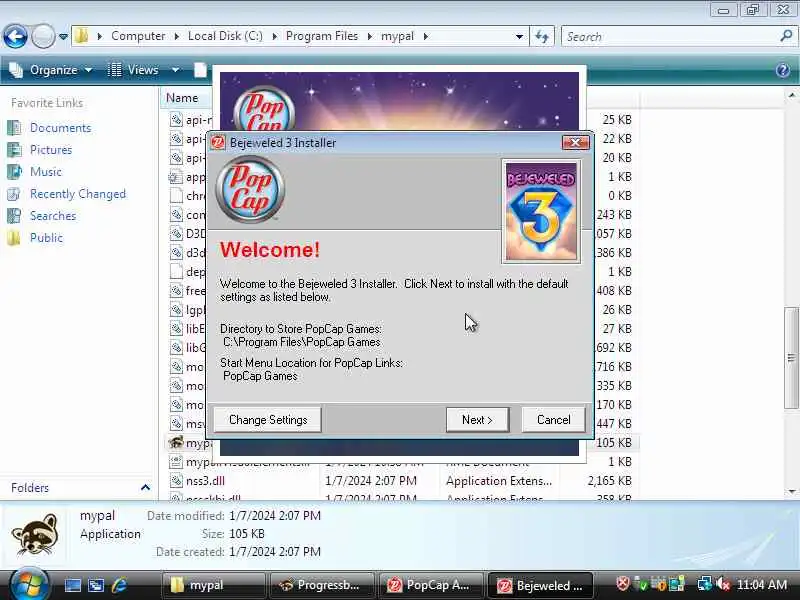Open Documents favorite link
The image size is (800, 600).
(60, 128)
